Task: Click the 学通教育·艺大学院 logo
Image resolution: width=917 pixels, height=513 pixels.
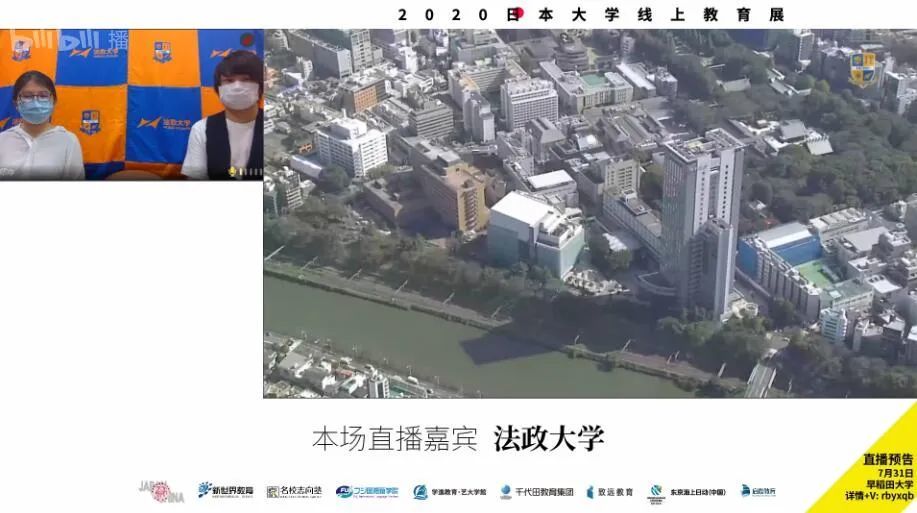Action: coord(449,492)
